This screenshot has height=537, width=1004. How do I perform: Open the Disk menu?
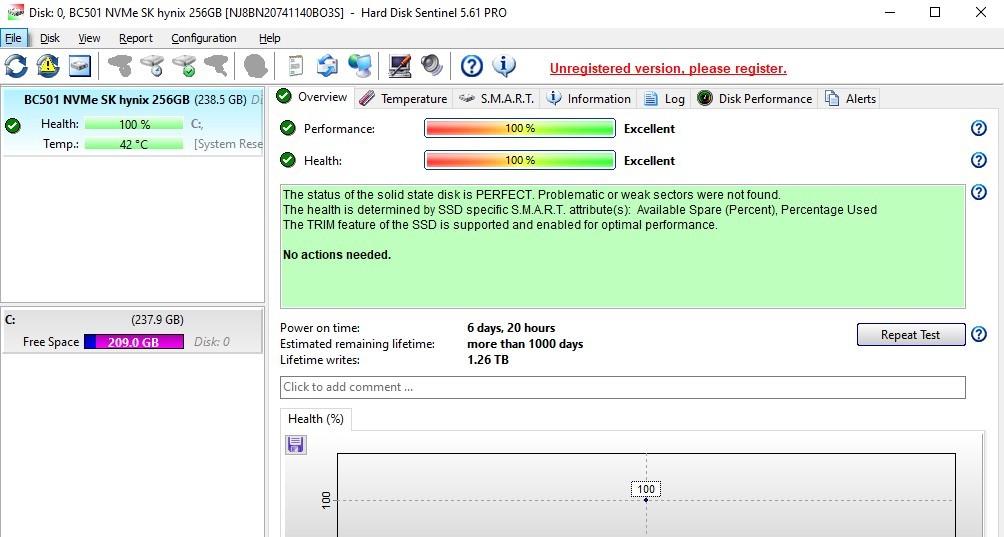[50, 38]
